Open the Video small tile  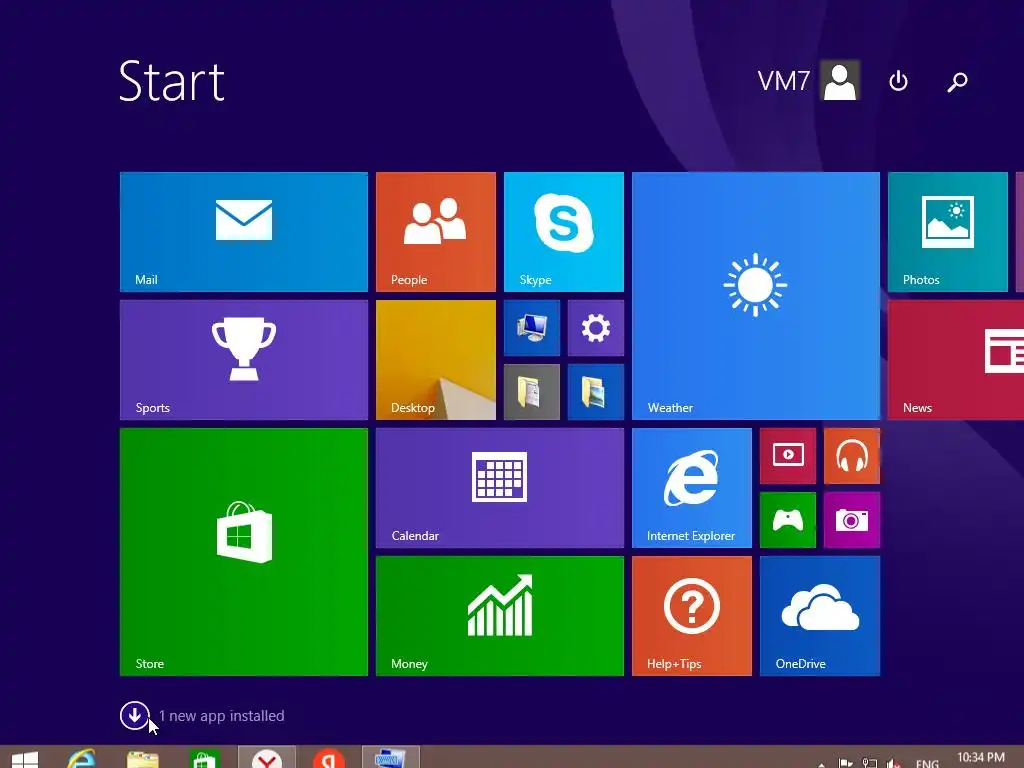(788, 456)
